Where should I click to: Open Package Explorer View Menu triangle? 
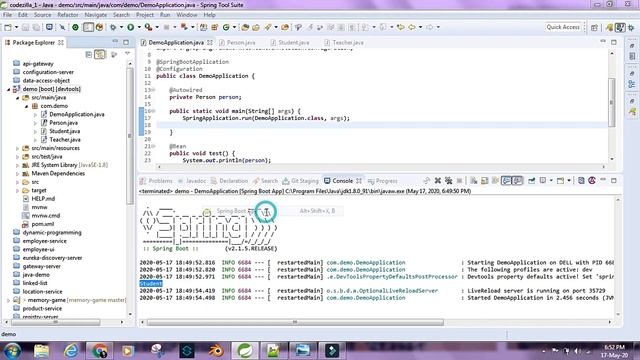[x=128, y=54]
